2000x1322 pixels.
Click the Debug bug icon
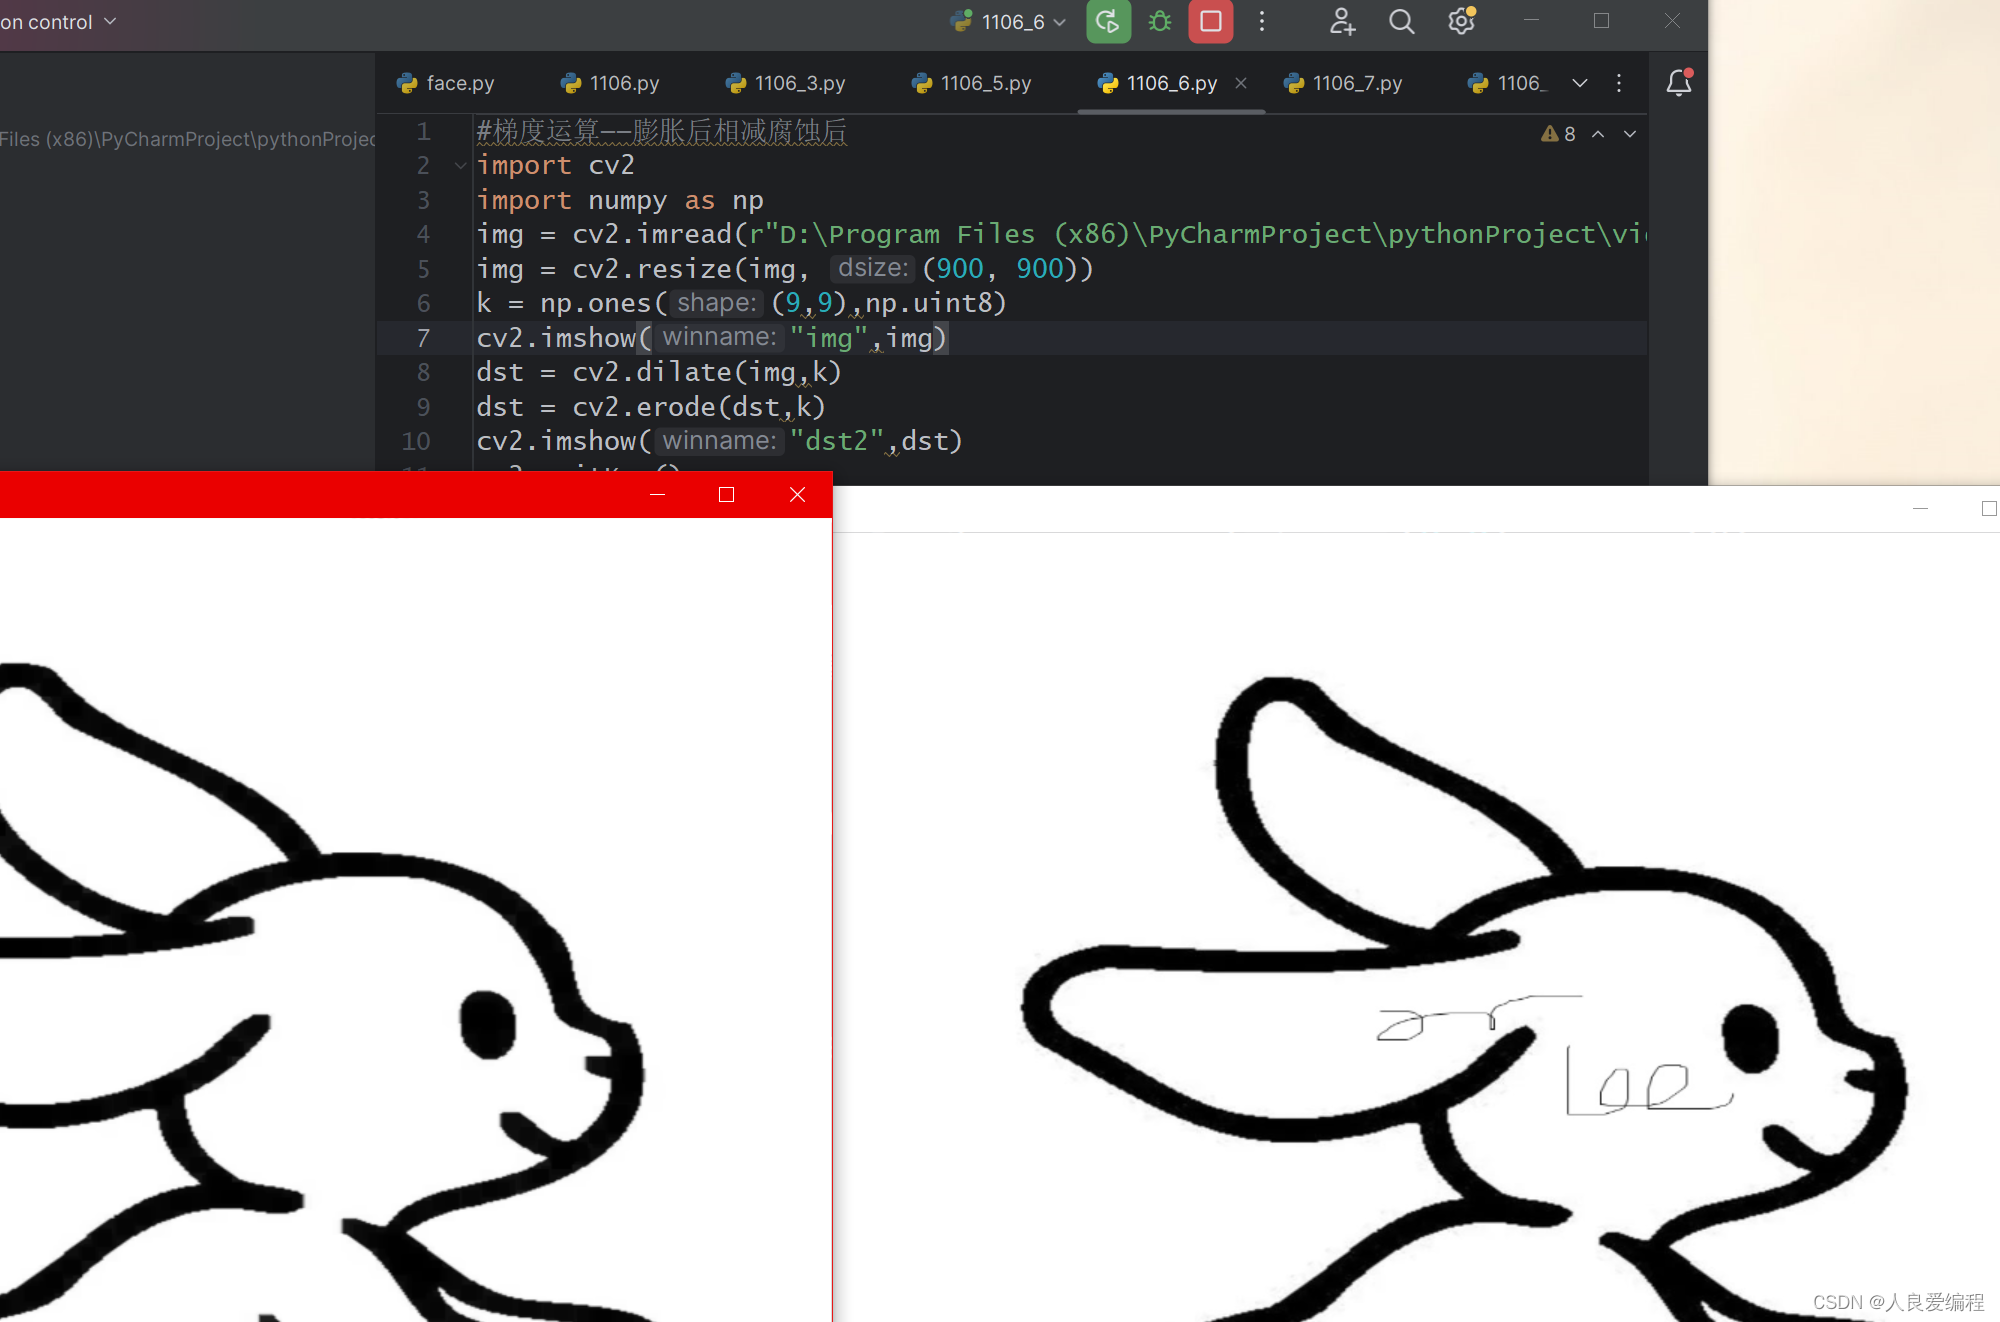pos(1160,22)
